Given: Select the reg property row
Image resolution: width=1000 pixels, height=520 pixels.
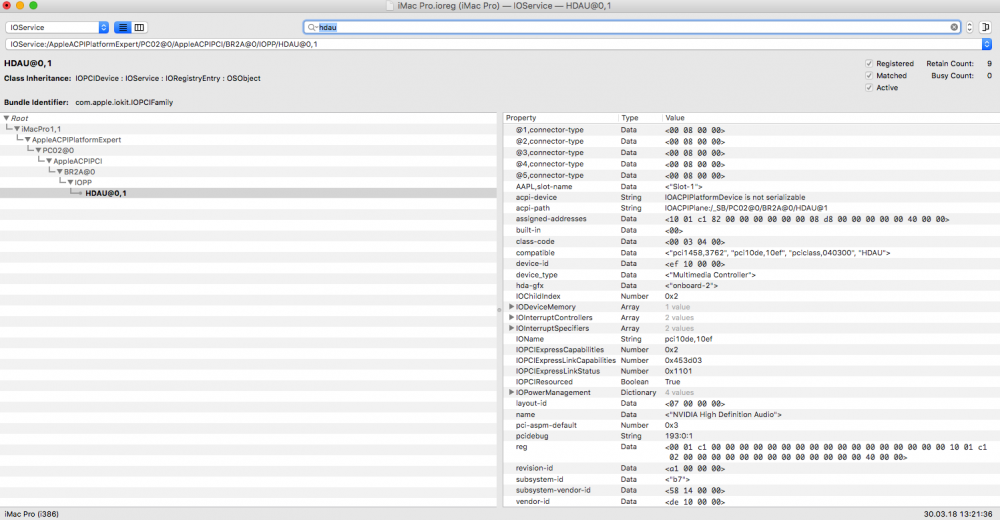Looking at the screenshot, I should coord(751,452).
